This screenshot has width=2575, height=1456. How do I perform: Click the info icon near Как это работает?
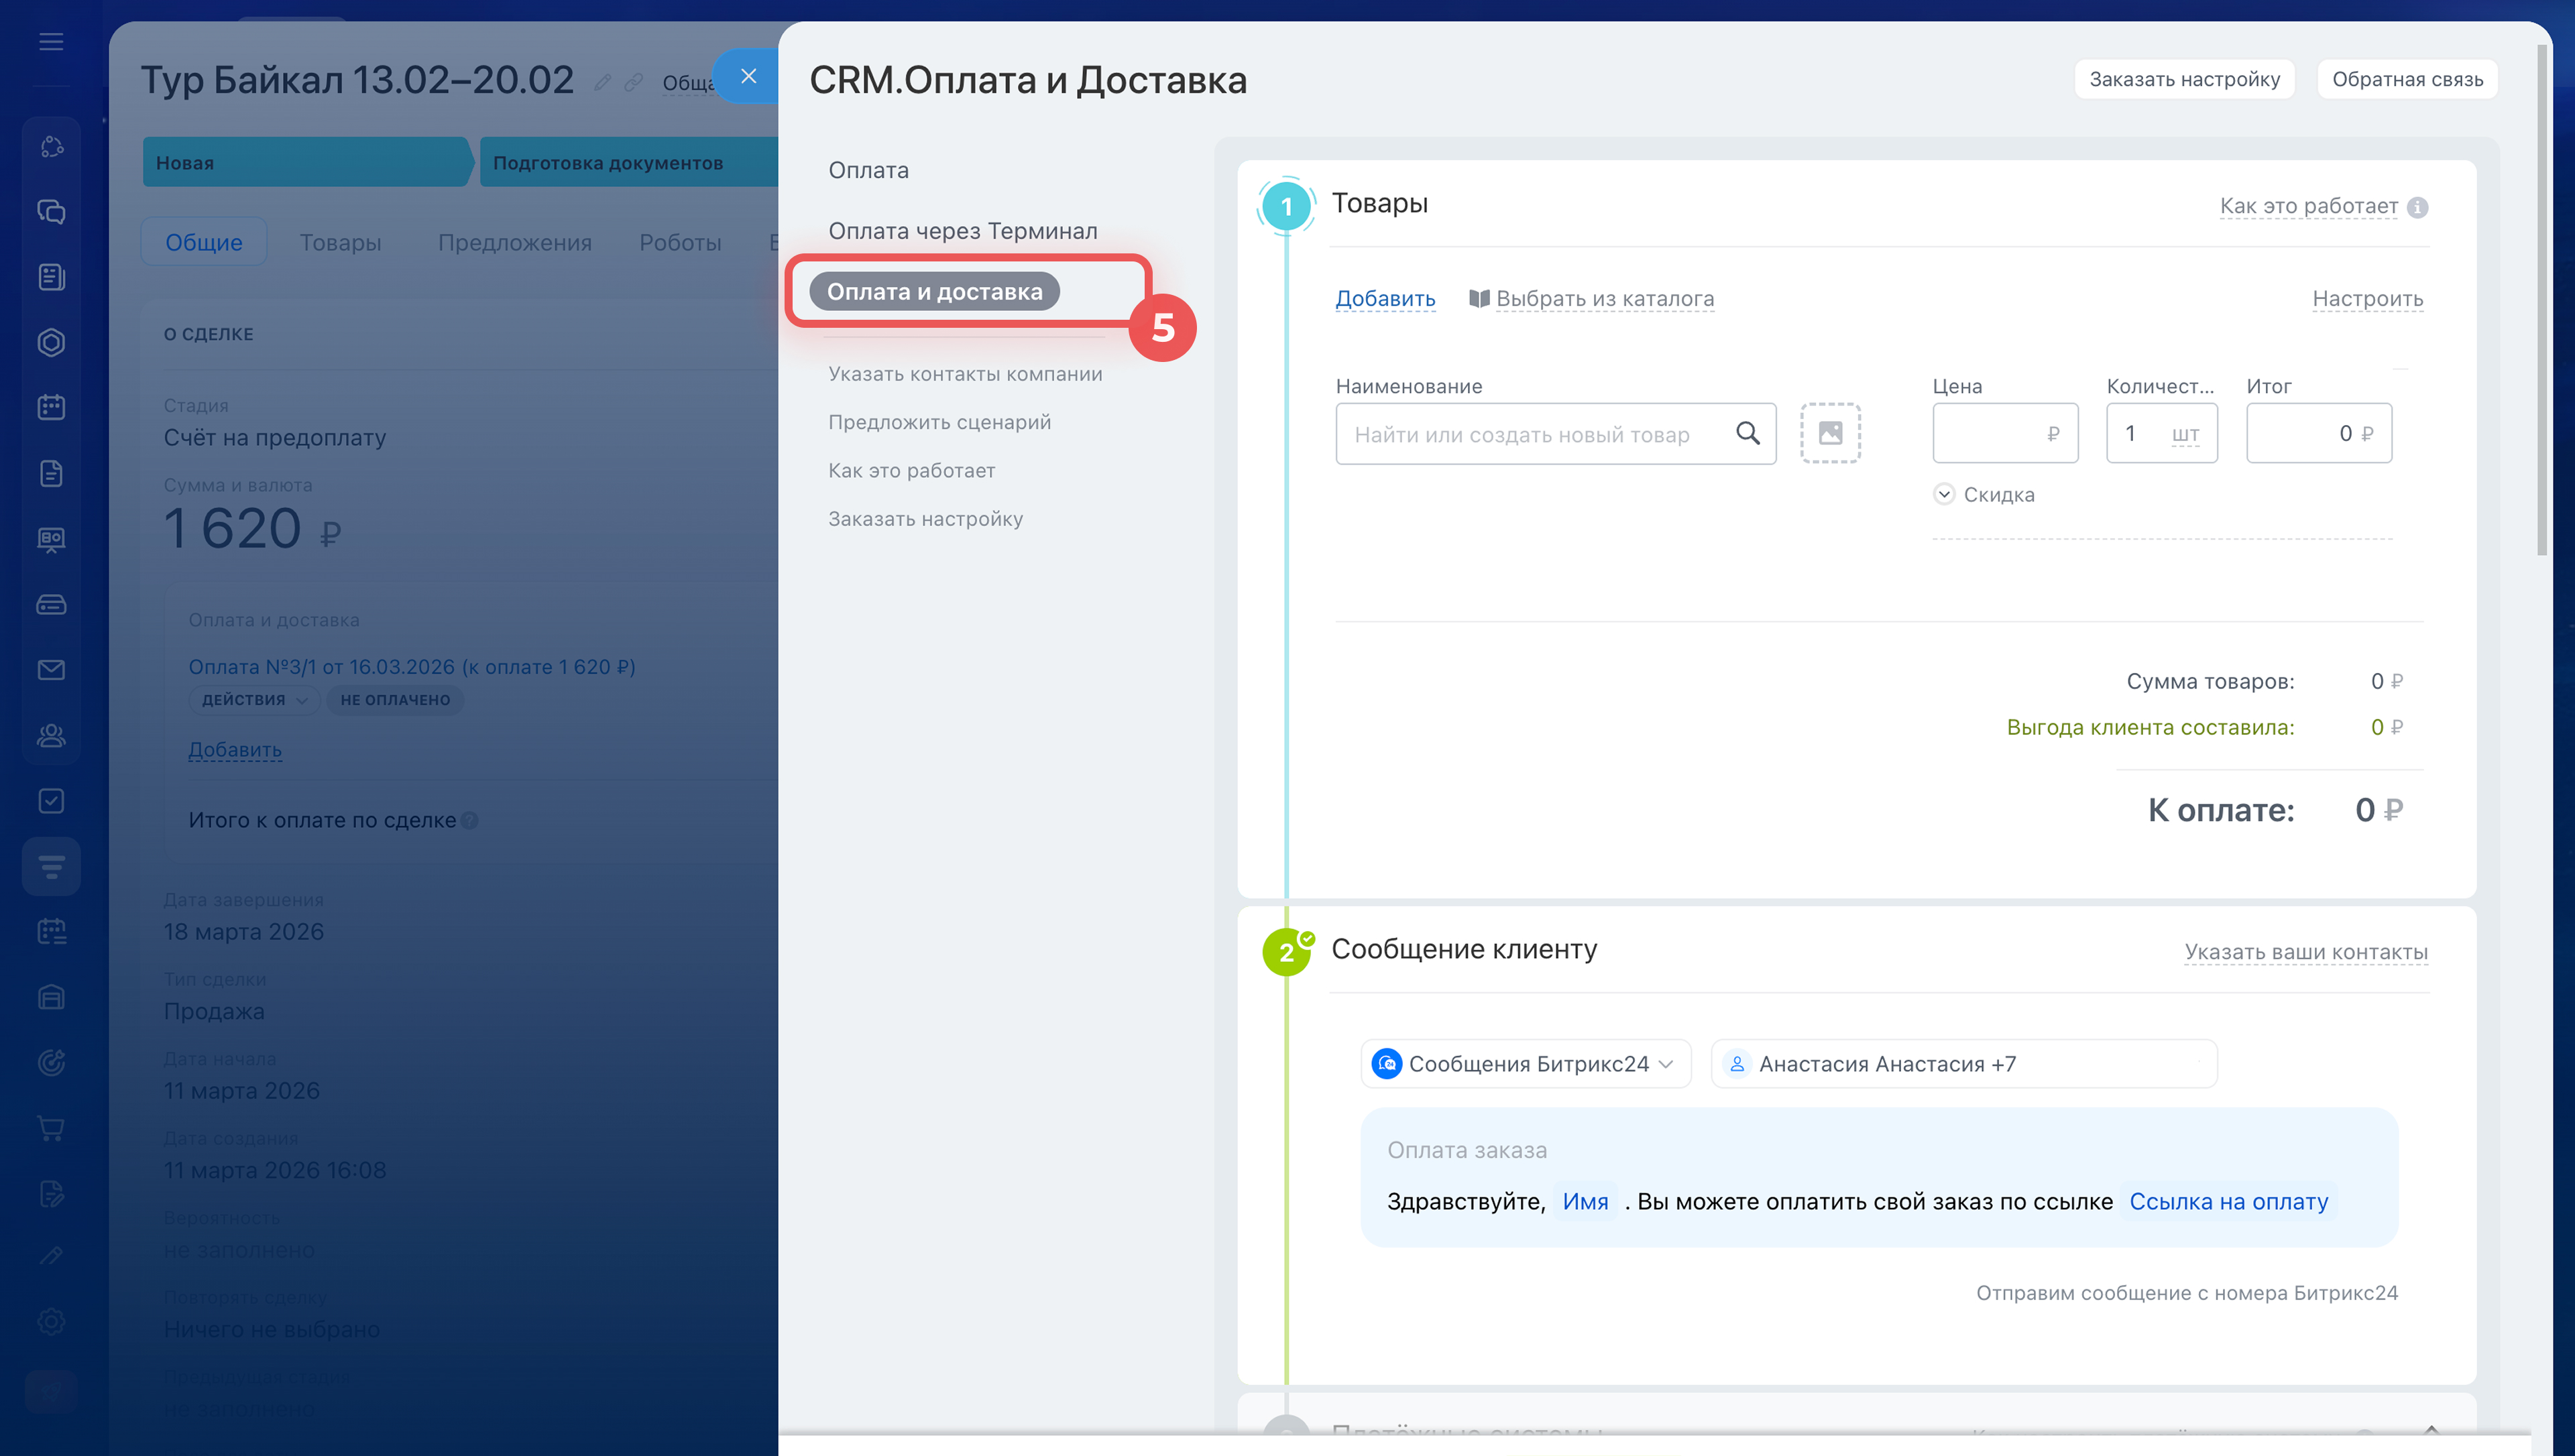pos(2418,207)
